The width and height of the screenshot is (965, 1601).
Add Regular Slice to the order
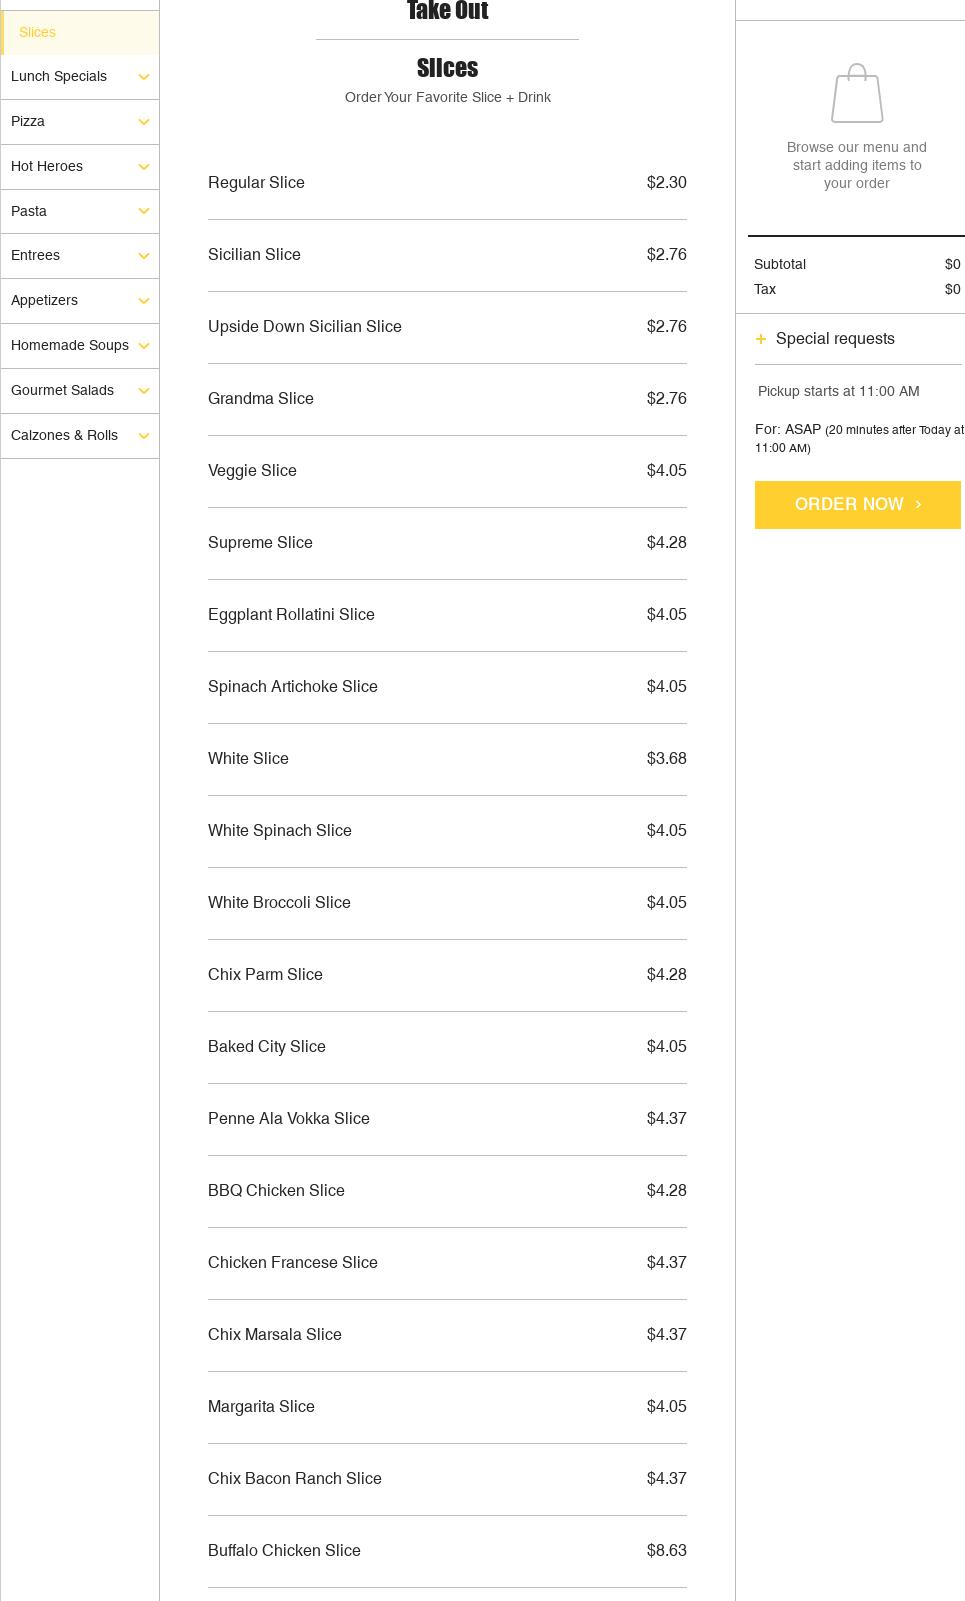(256, 183)
